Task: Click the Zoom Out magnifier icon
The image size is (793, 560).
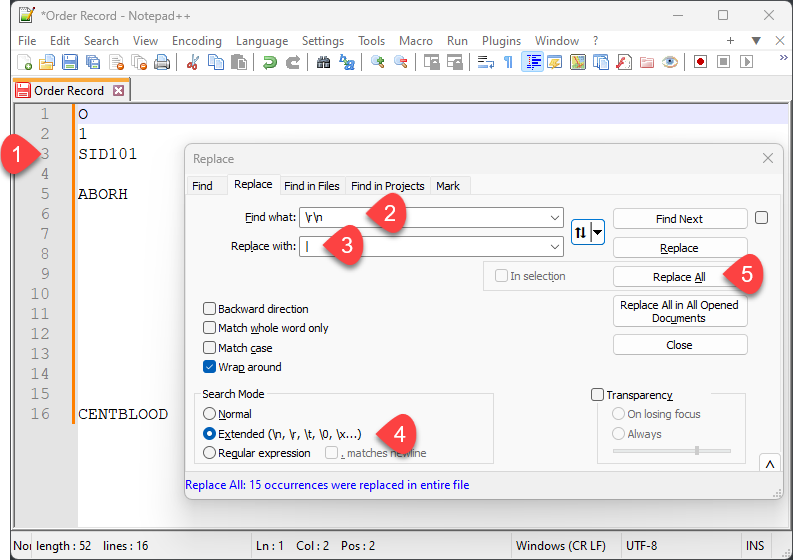Action: (401, 62)
